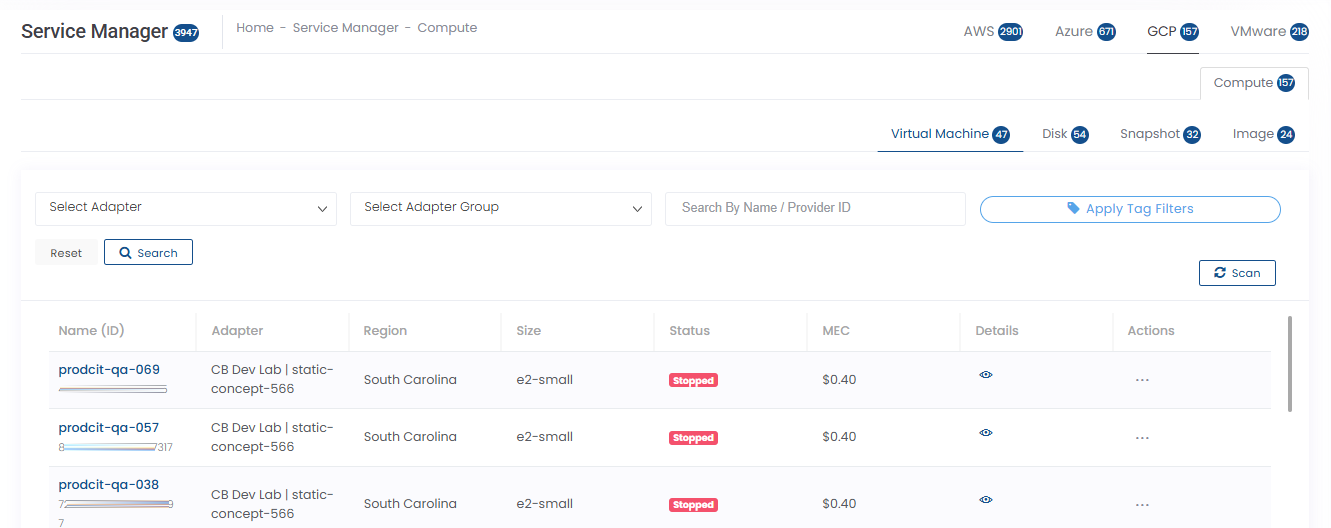Open actions ellipsis for prodcit-qa-069
The width and height of the screenshot is (1331, 528).
coord(1142,380)
